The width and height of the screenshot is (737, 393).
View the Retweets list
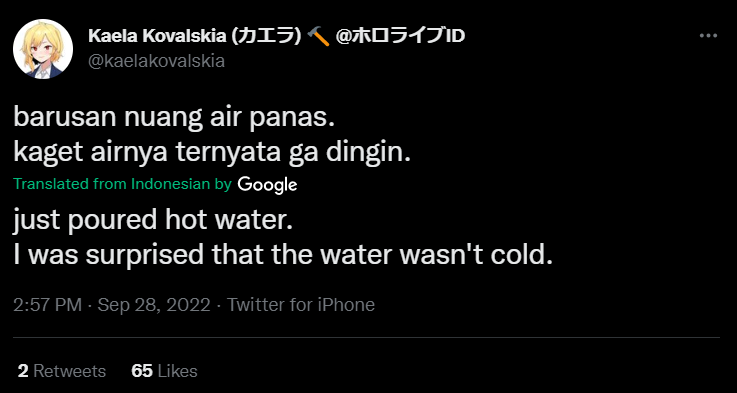[62, 371]
